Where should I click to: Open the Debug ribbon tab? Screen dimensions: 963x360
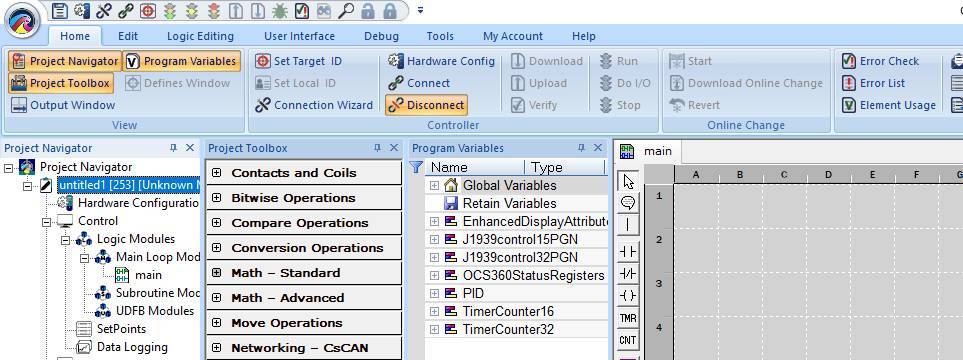pyautogui.click(x=381, y=36)
